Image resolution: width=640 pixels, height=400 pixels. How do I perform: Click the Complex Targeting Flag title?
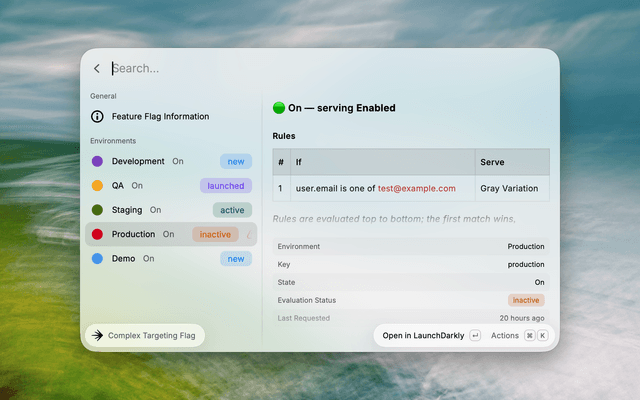point(151,336)
